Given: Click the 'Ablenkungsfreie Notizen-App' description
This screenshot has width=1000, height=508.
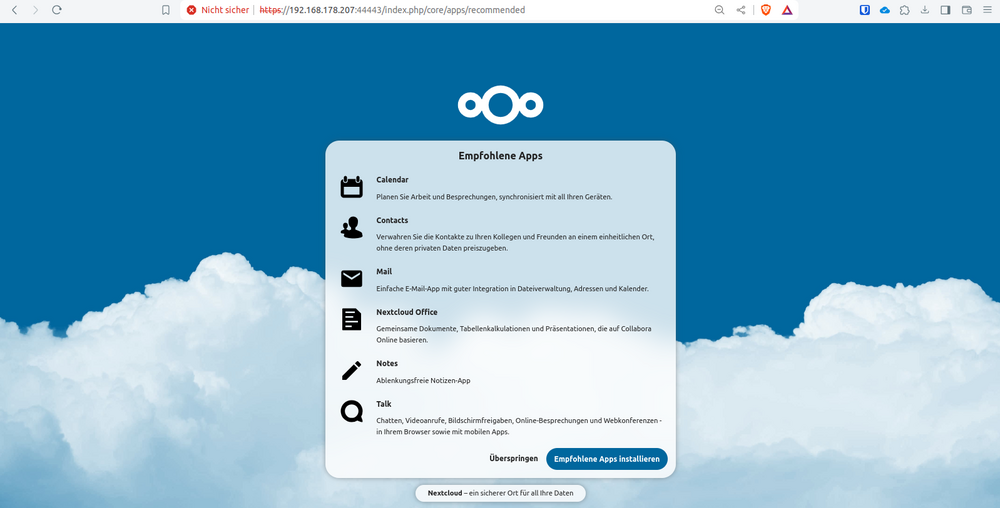Looking at the screenshot, I should tap(423, 381).
